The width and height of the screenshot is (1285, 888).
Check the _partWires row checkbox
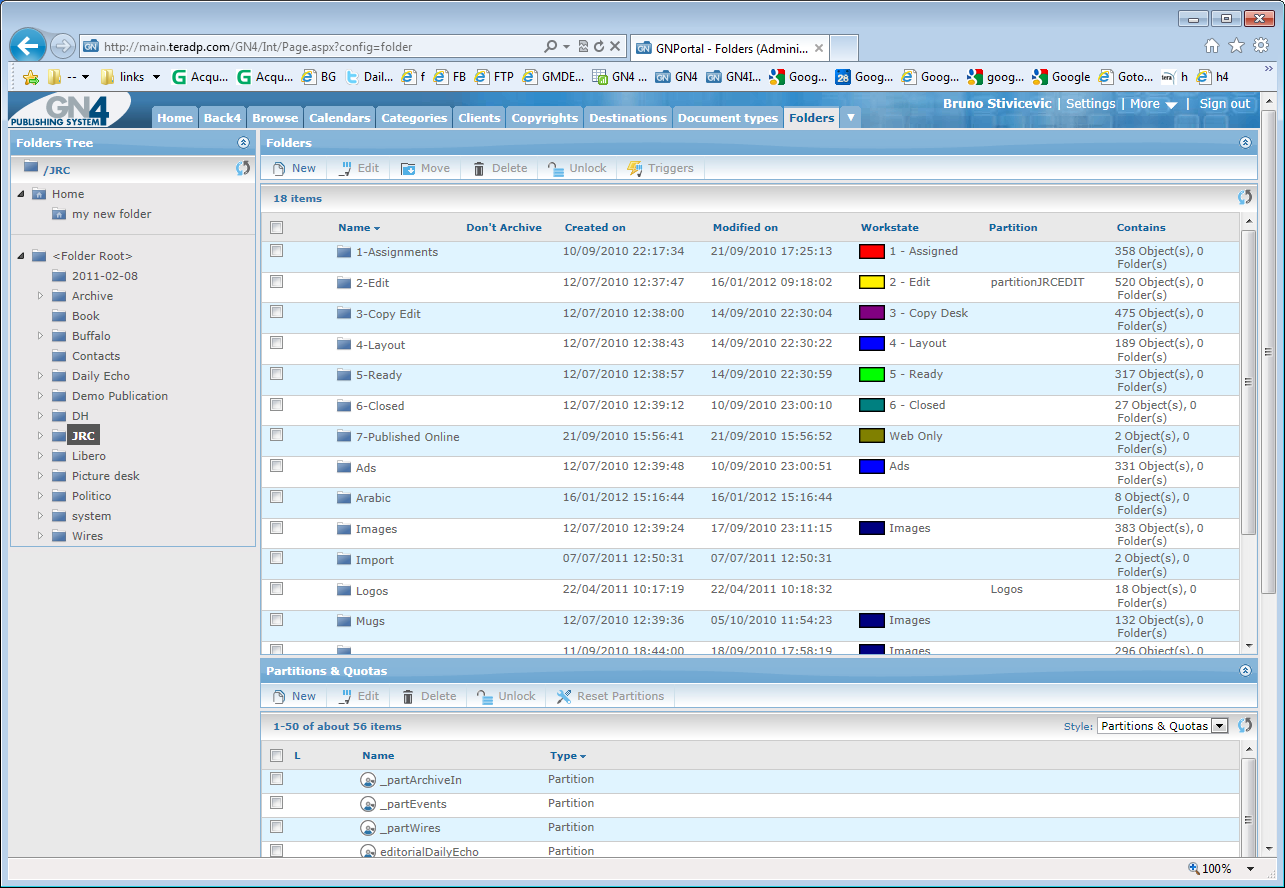(277, 827)
